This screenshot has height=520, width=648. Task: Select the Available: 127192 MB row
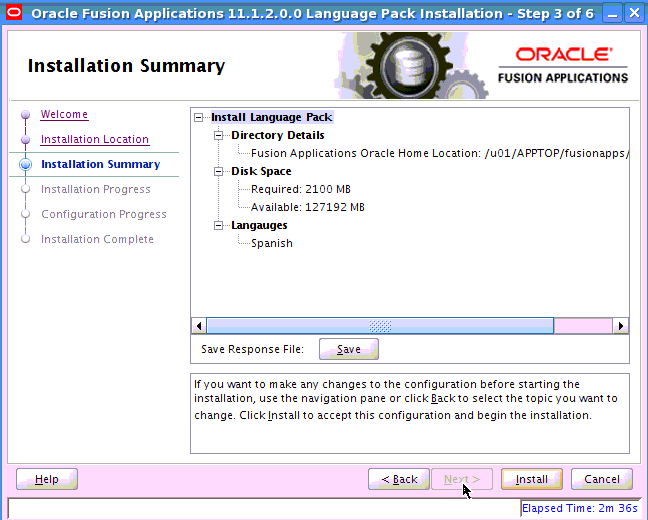308,207
